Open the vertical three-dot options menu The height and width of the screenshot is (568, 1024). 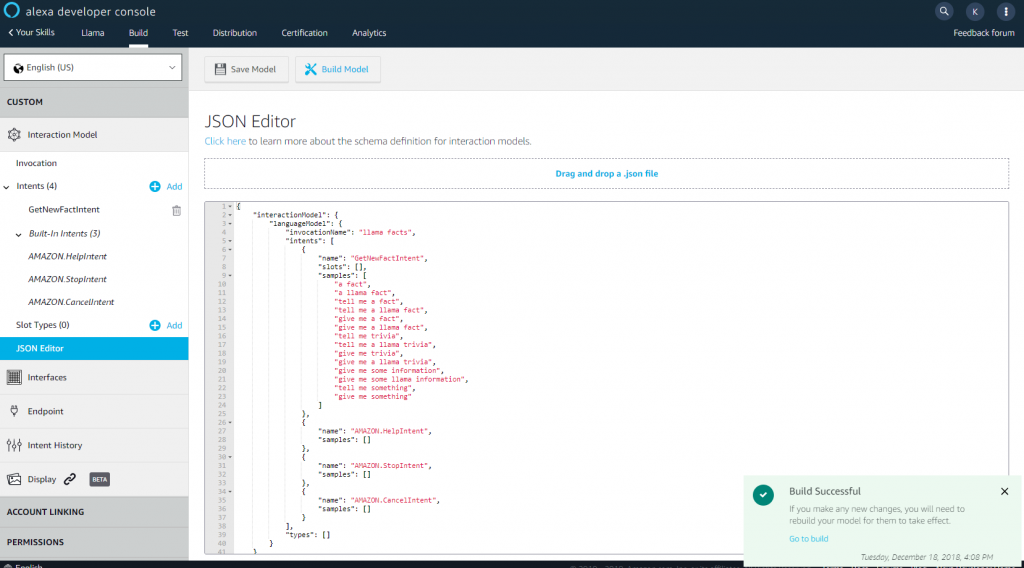pos(1006,11)
